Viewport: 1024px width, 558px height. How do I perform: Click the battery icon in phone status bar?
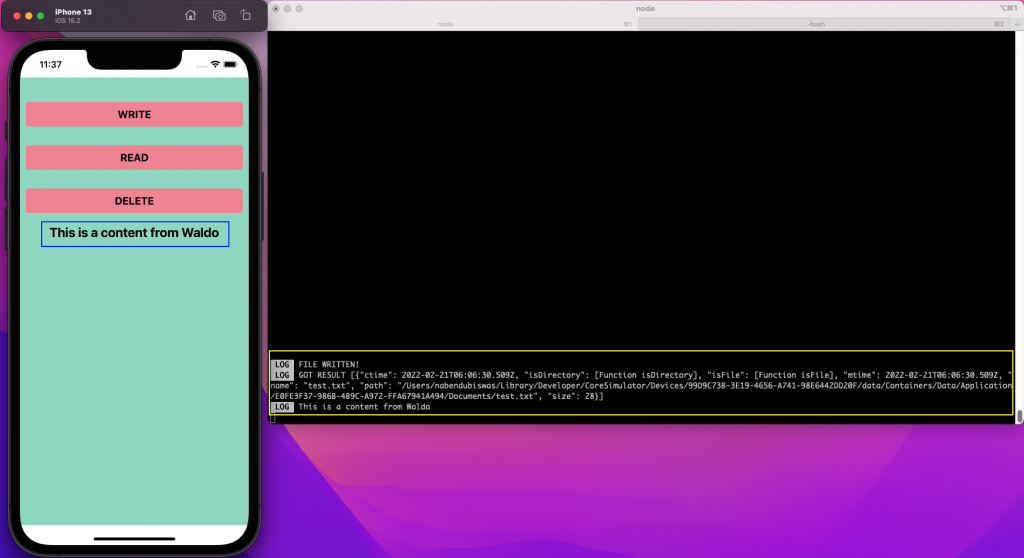coord(231,64)
